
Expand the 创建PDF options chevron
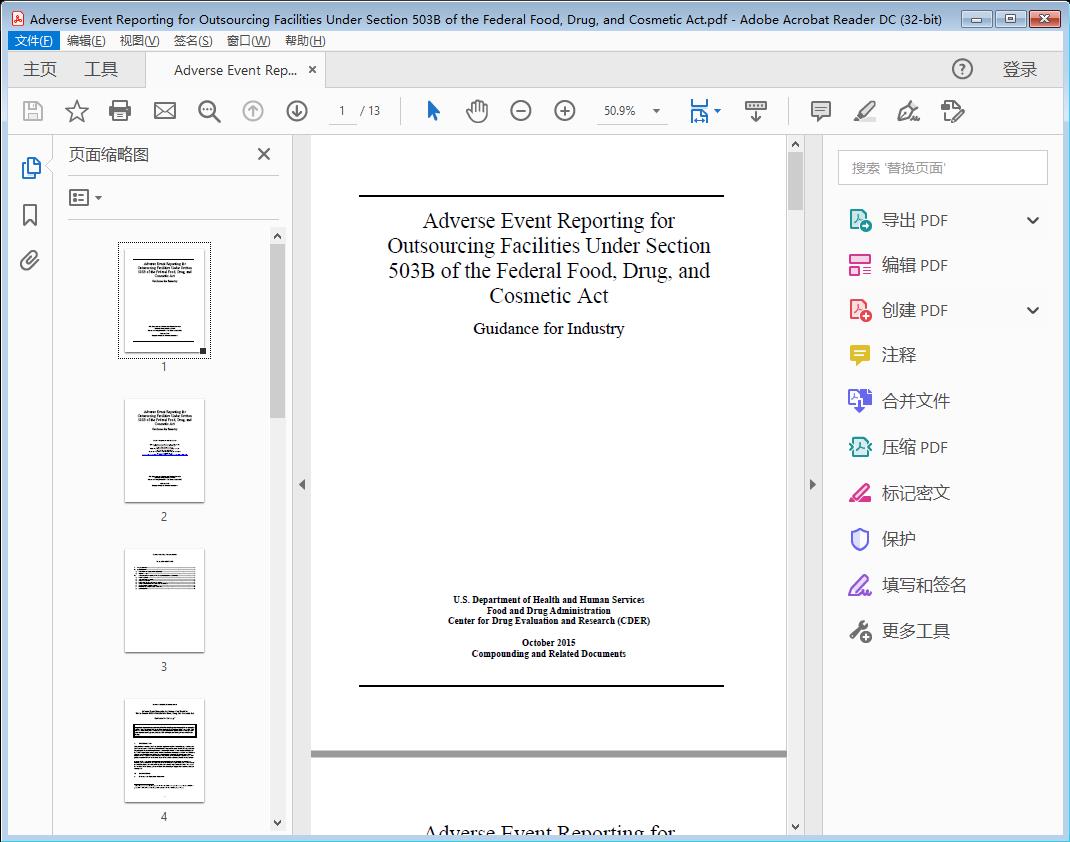click(x=1032, y=310)
